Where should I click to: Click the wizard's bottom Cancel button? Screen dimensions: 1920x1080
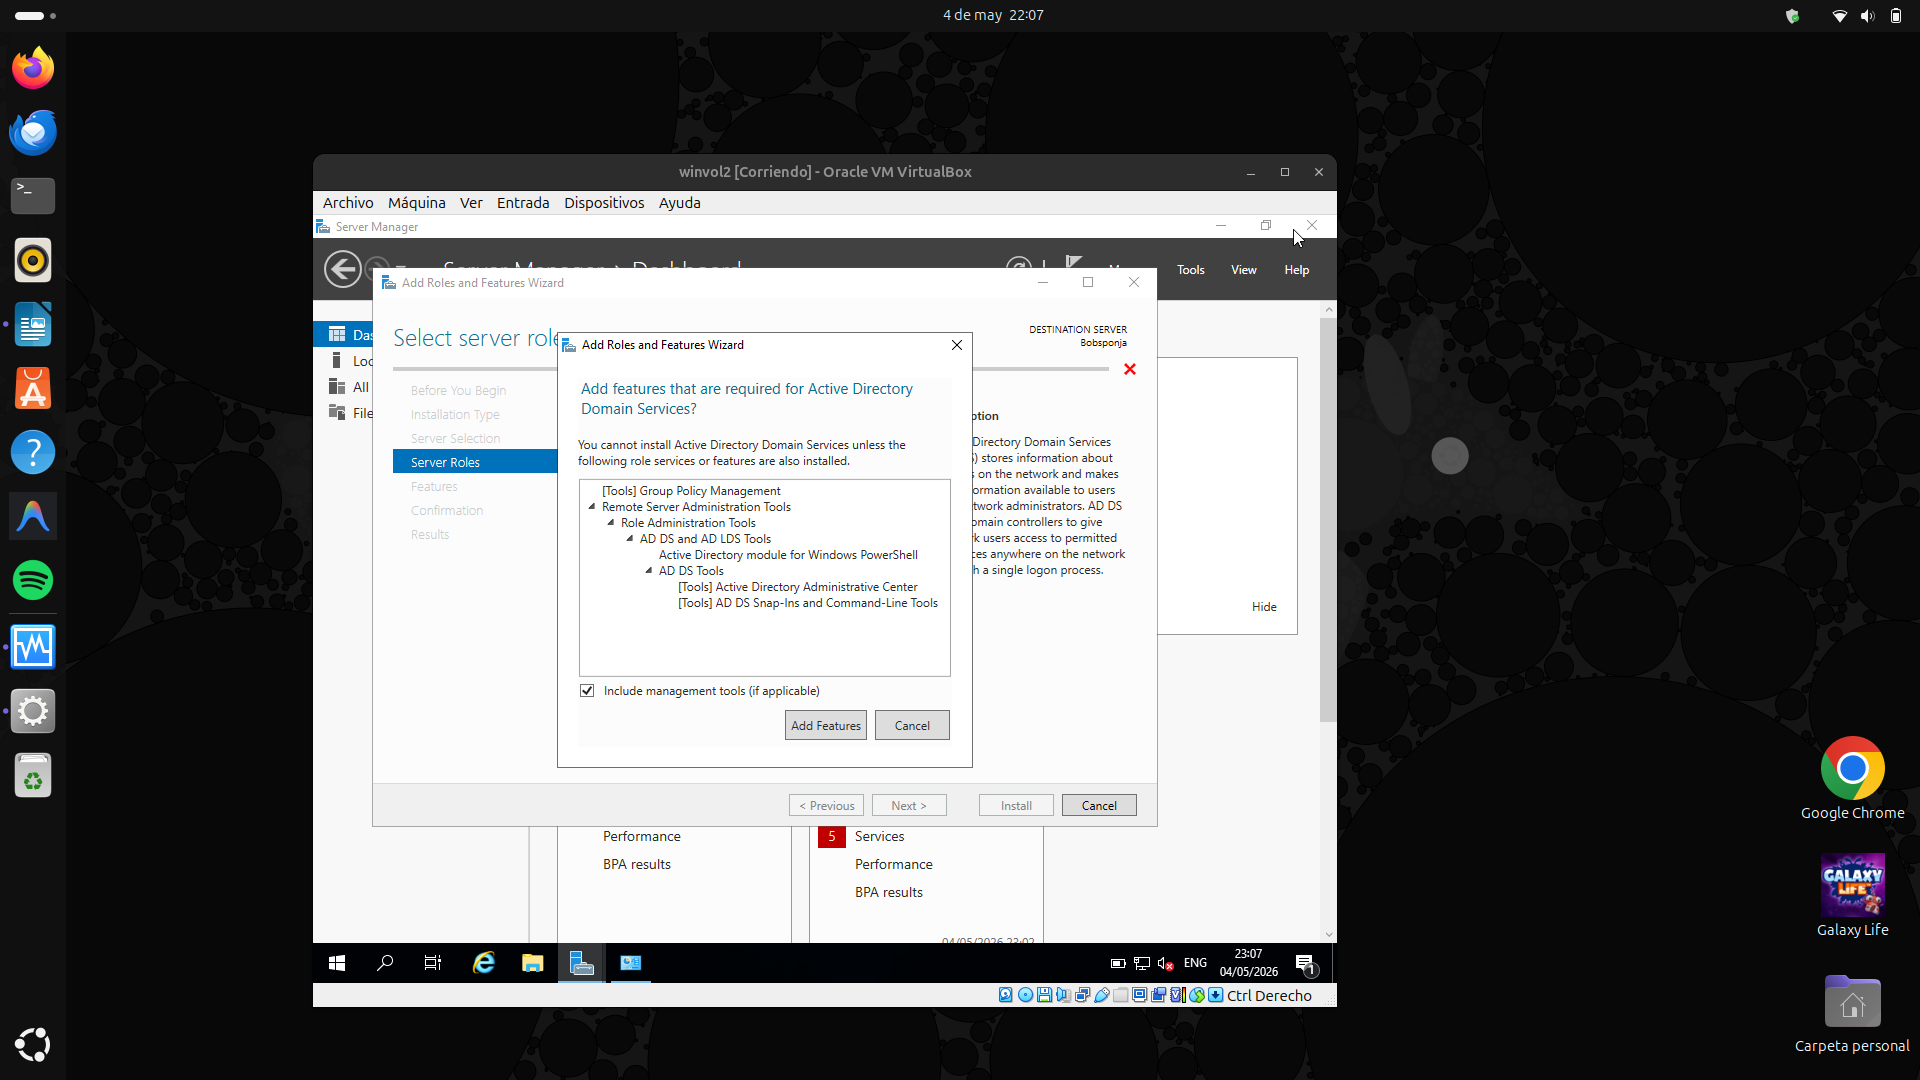[x=1099, y=806]
